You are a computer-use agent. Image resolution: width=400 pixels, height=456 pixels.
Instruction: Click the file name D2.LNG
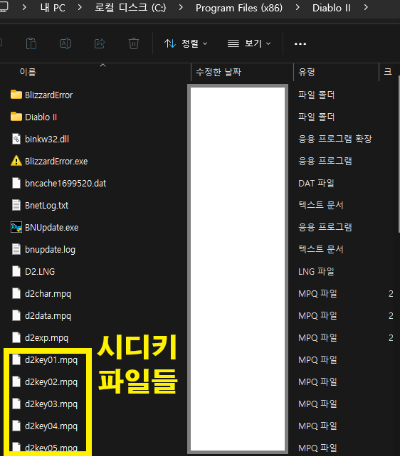[40, 272]
